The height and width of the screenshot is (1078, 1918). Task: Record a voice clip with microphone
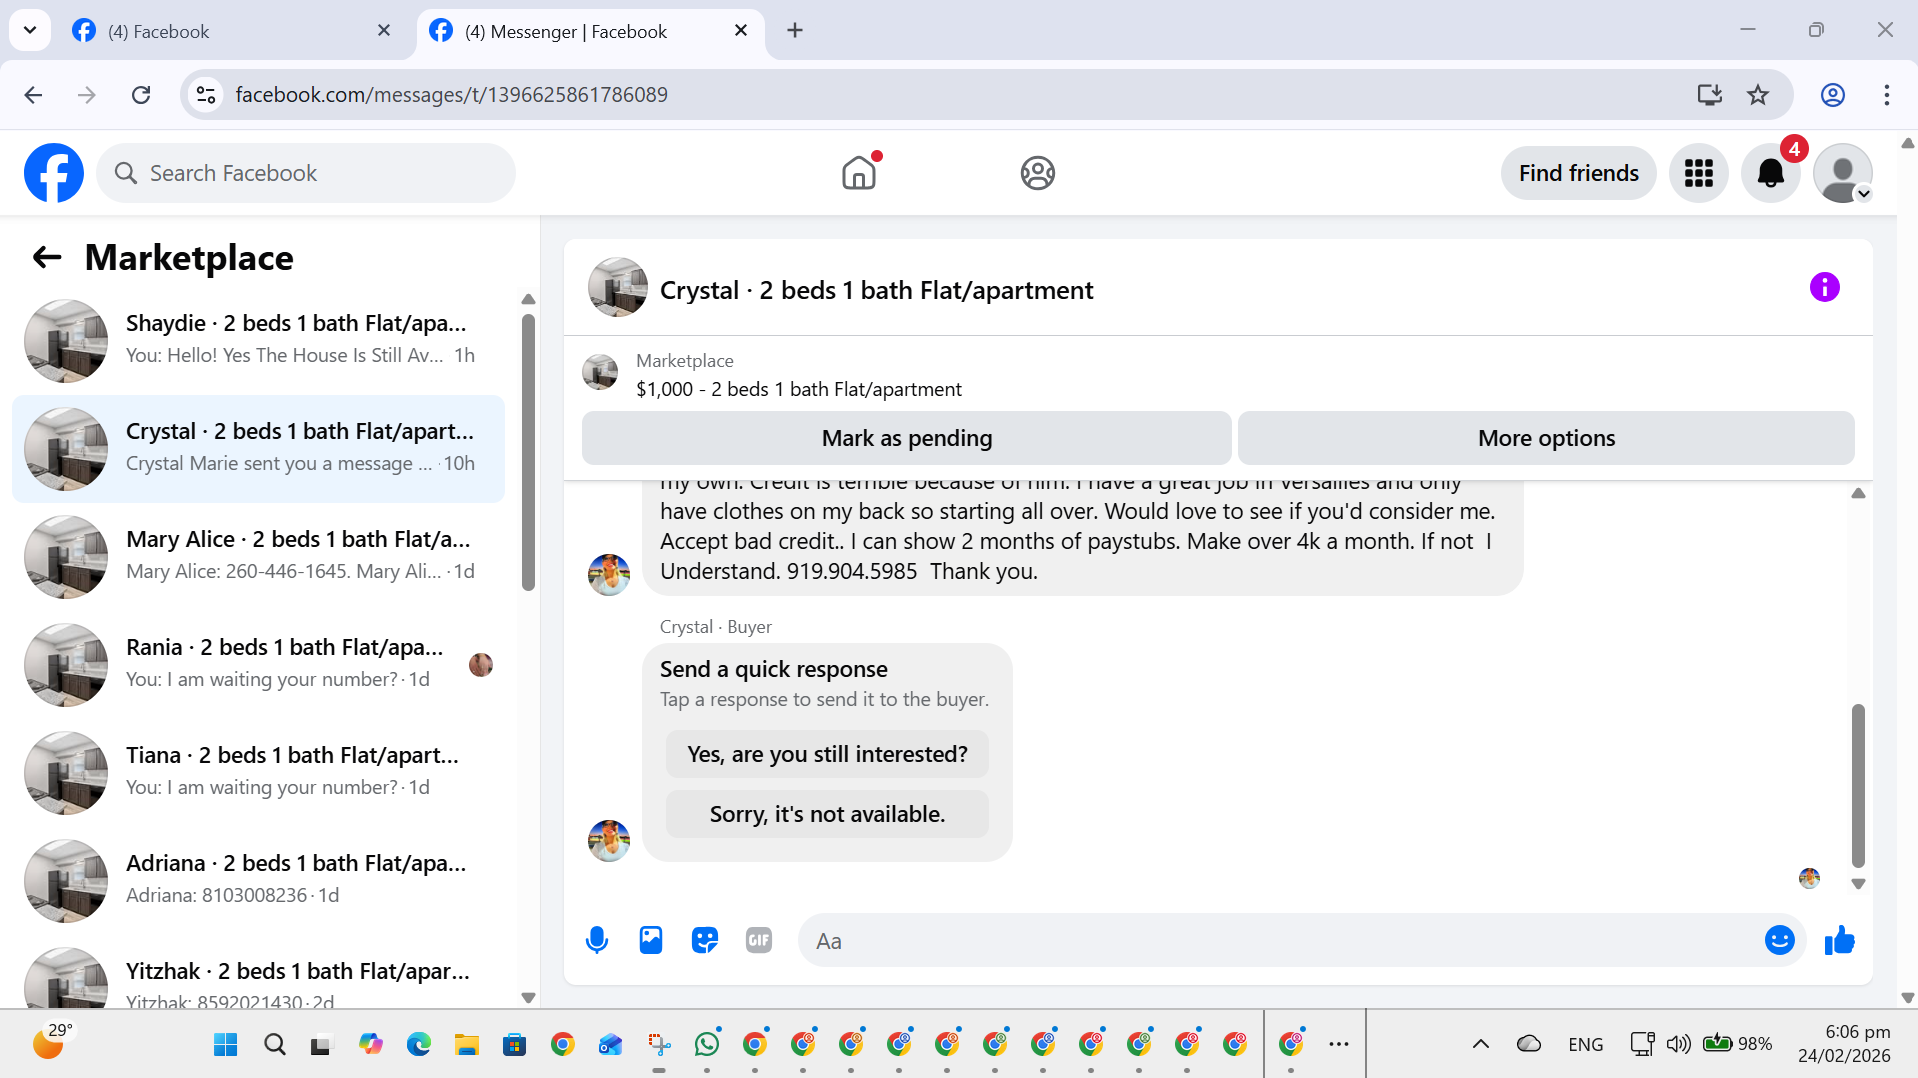point(597,940)
